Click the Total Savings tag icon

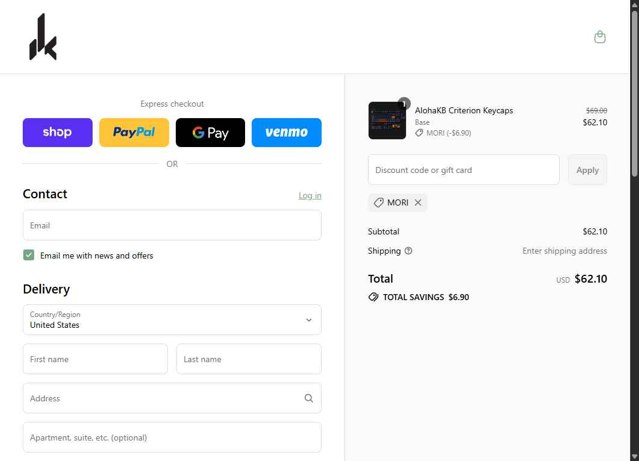[373, 297]
